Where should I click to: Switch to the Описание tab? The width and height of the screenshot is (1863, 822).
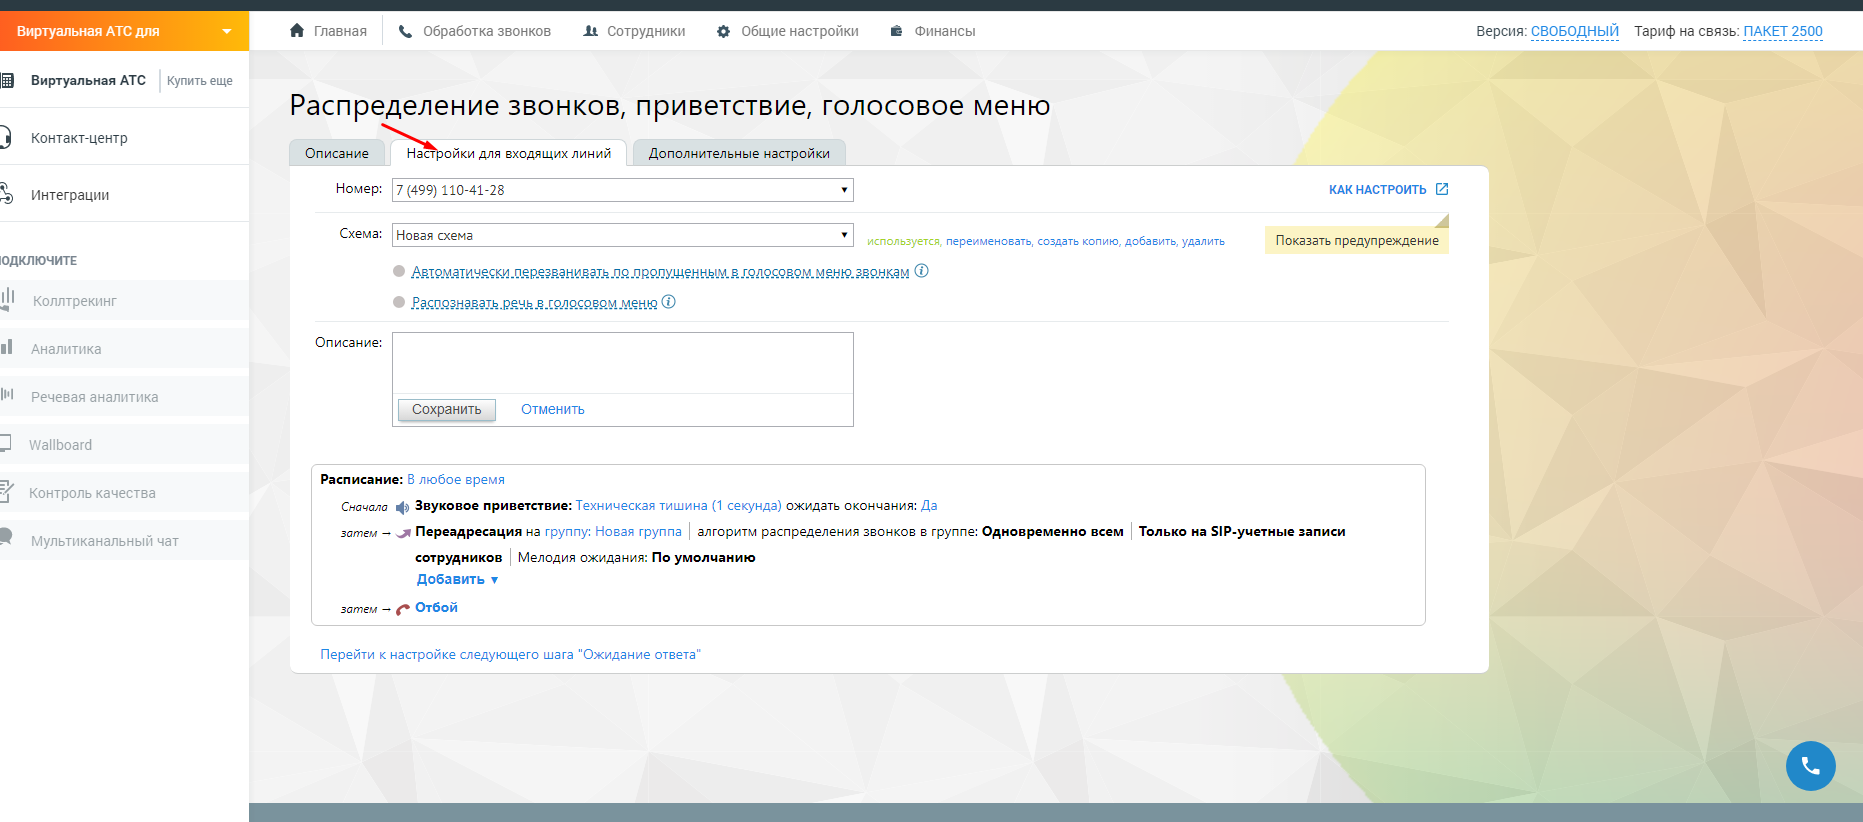[337, 153]
